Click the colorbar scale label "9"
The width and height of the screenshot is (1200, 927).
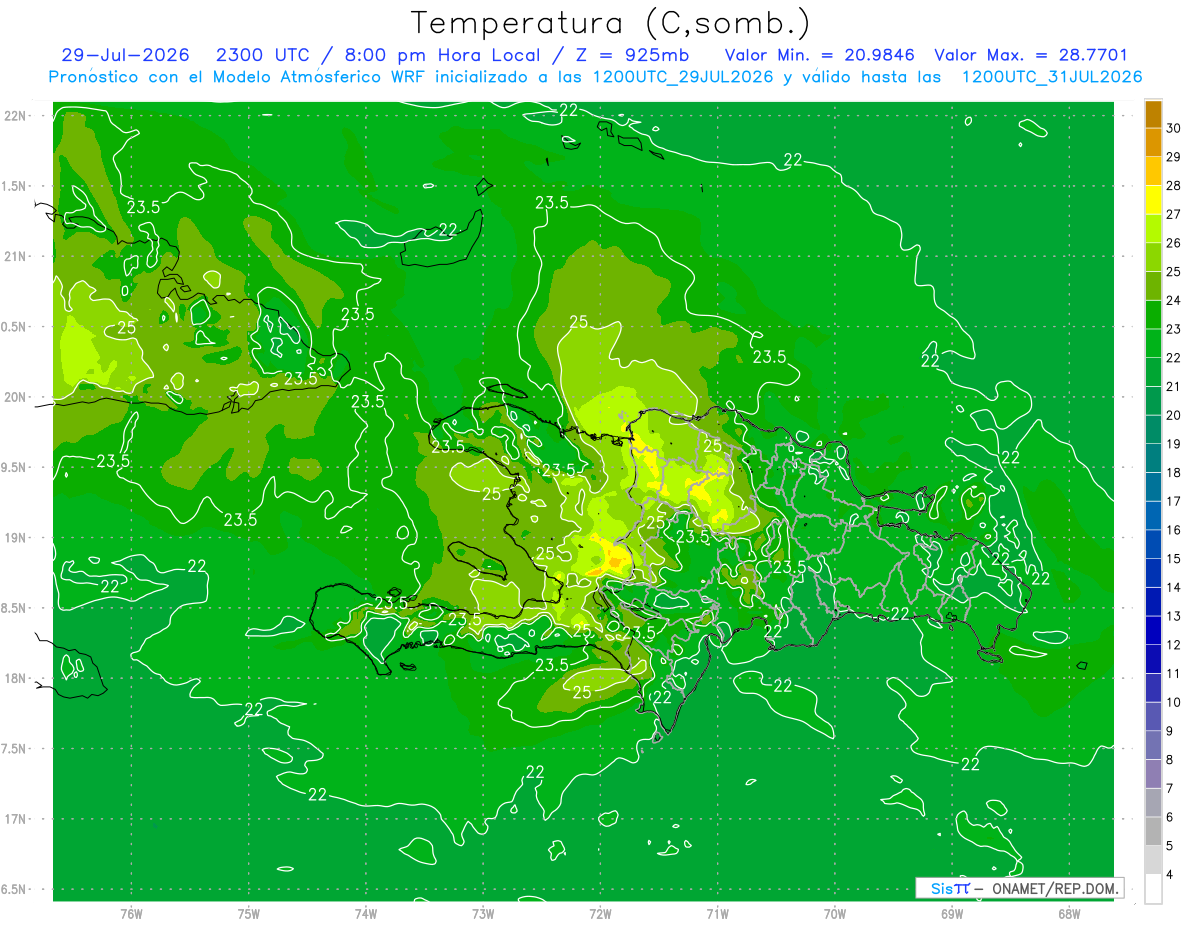pos(1169,731)
